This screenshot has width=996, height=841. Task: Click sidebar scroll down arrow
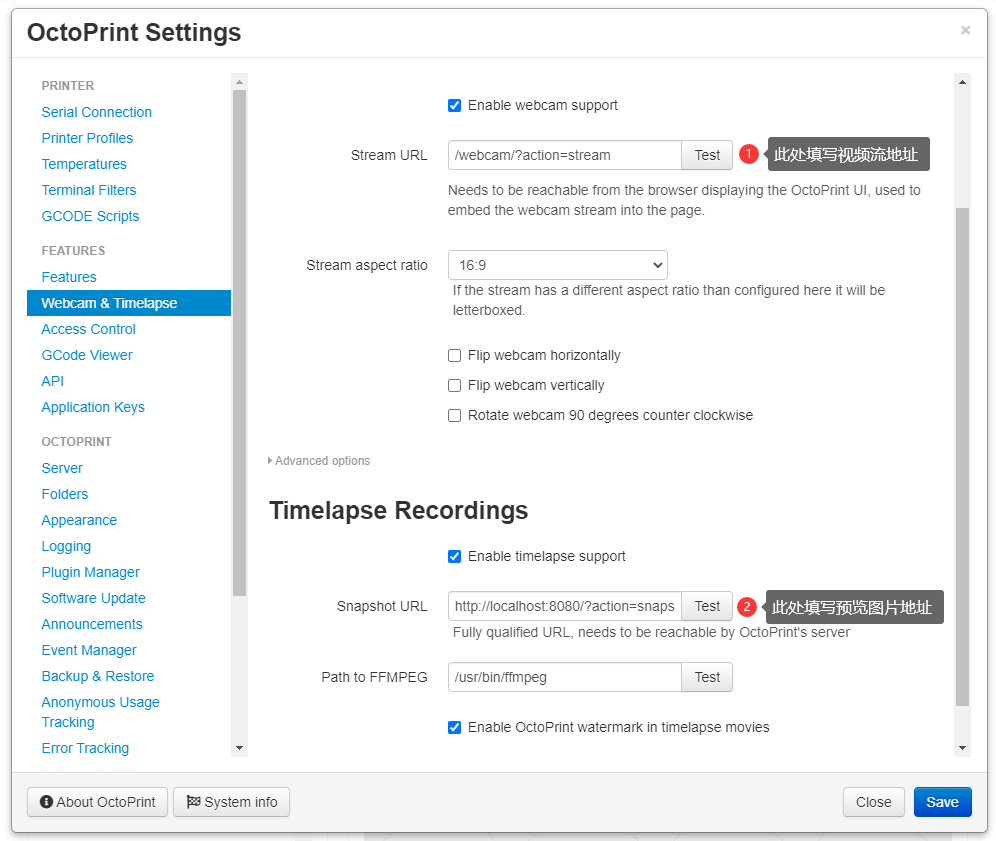pyautogui.click(x=239, y=747)
